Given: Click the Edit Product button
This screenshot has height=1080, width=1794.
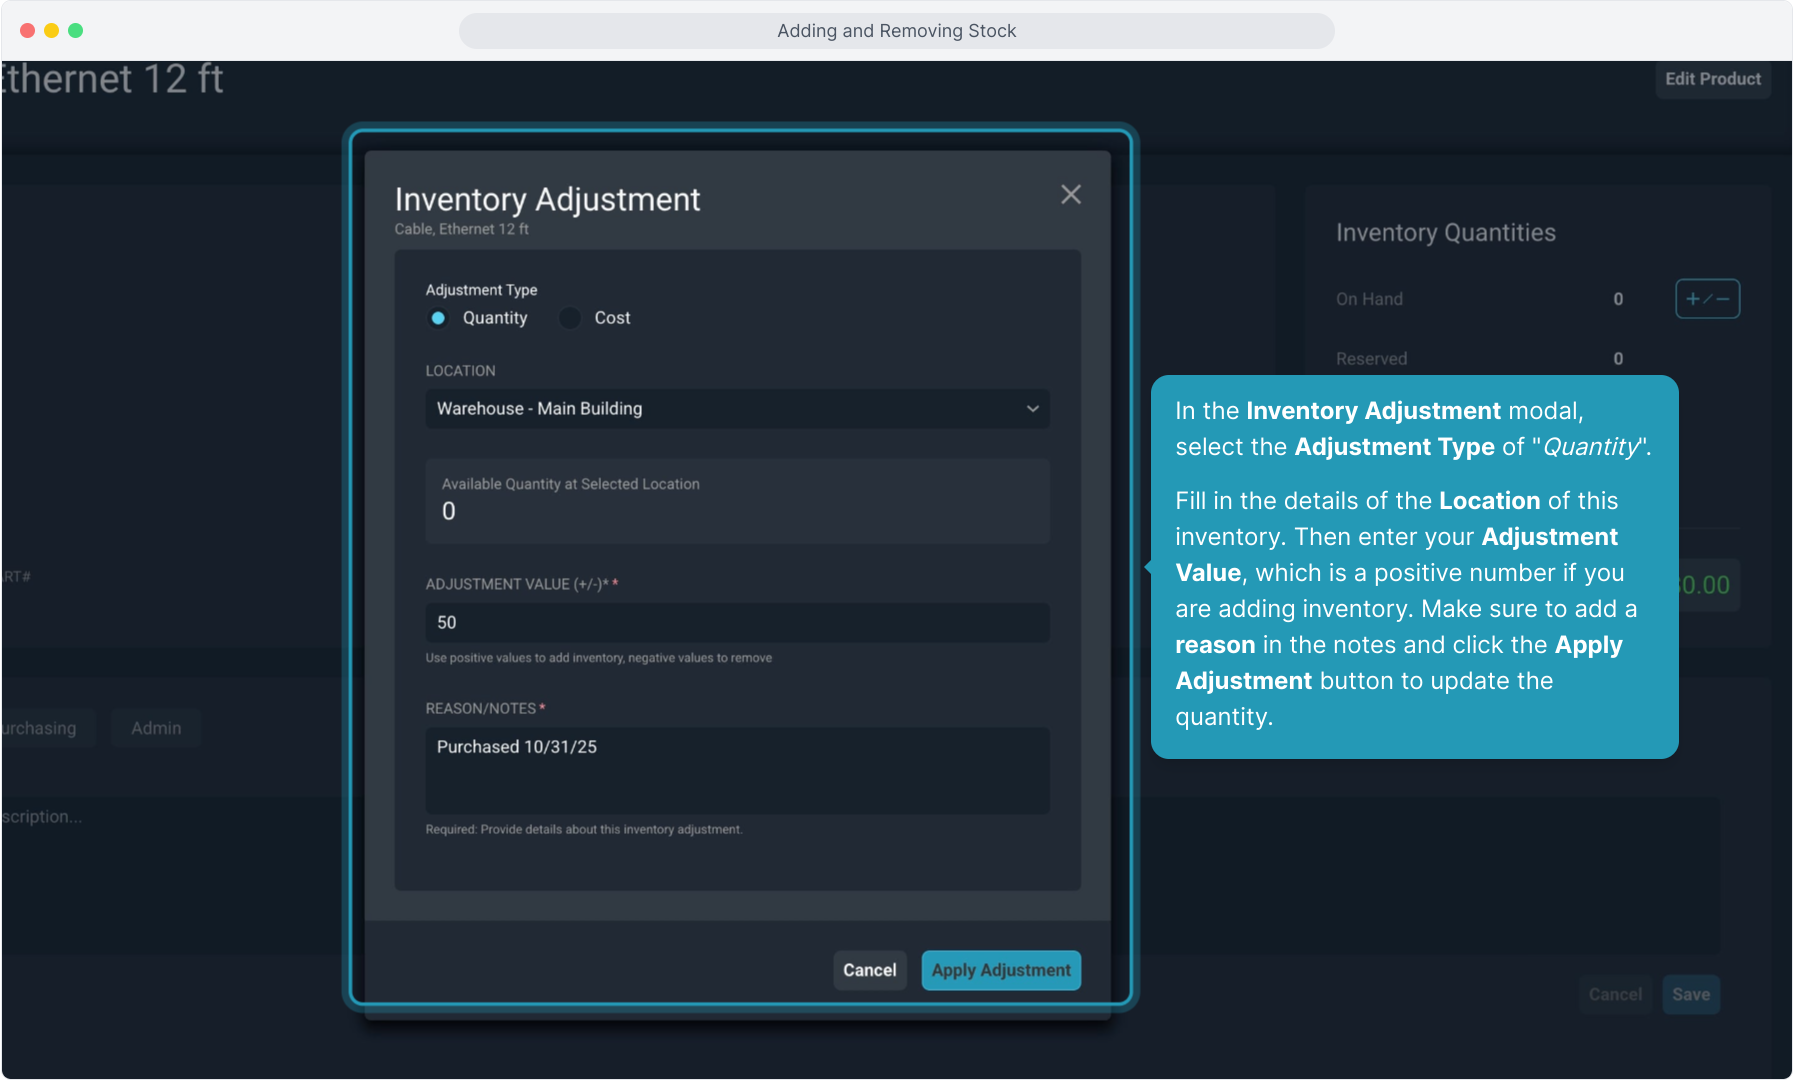Looking at the screenshot, I should coord(1712,79).
